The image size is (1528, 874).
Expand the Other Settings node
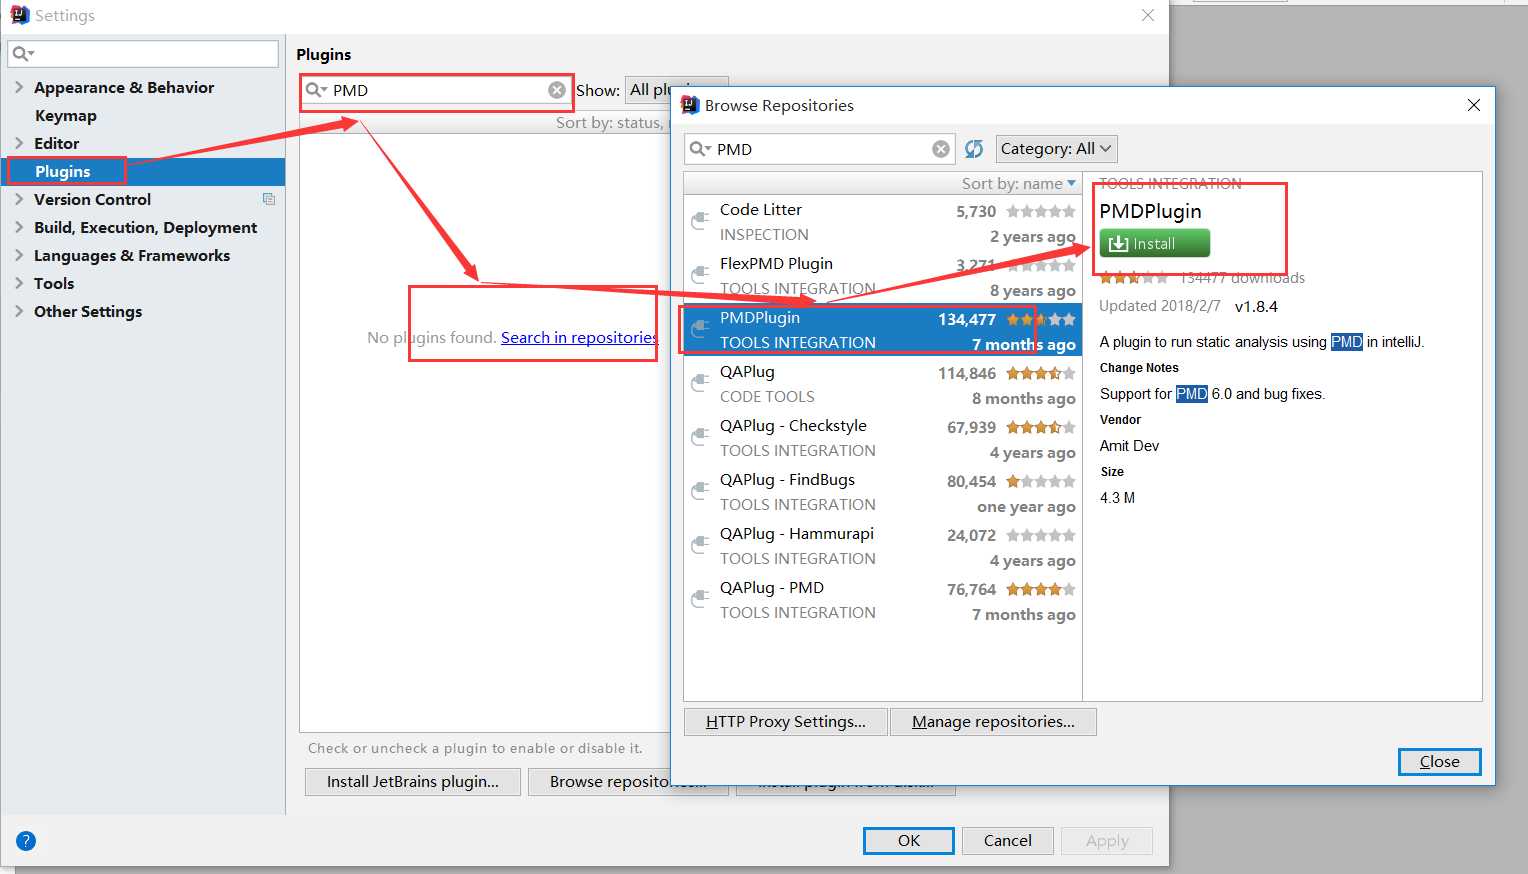[19, 311]
